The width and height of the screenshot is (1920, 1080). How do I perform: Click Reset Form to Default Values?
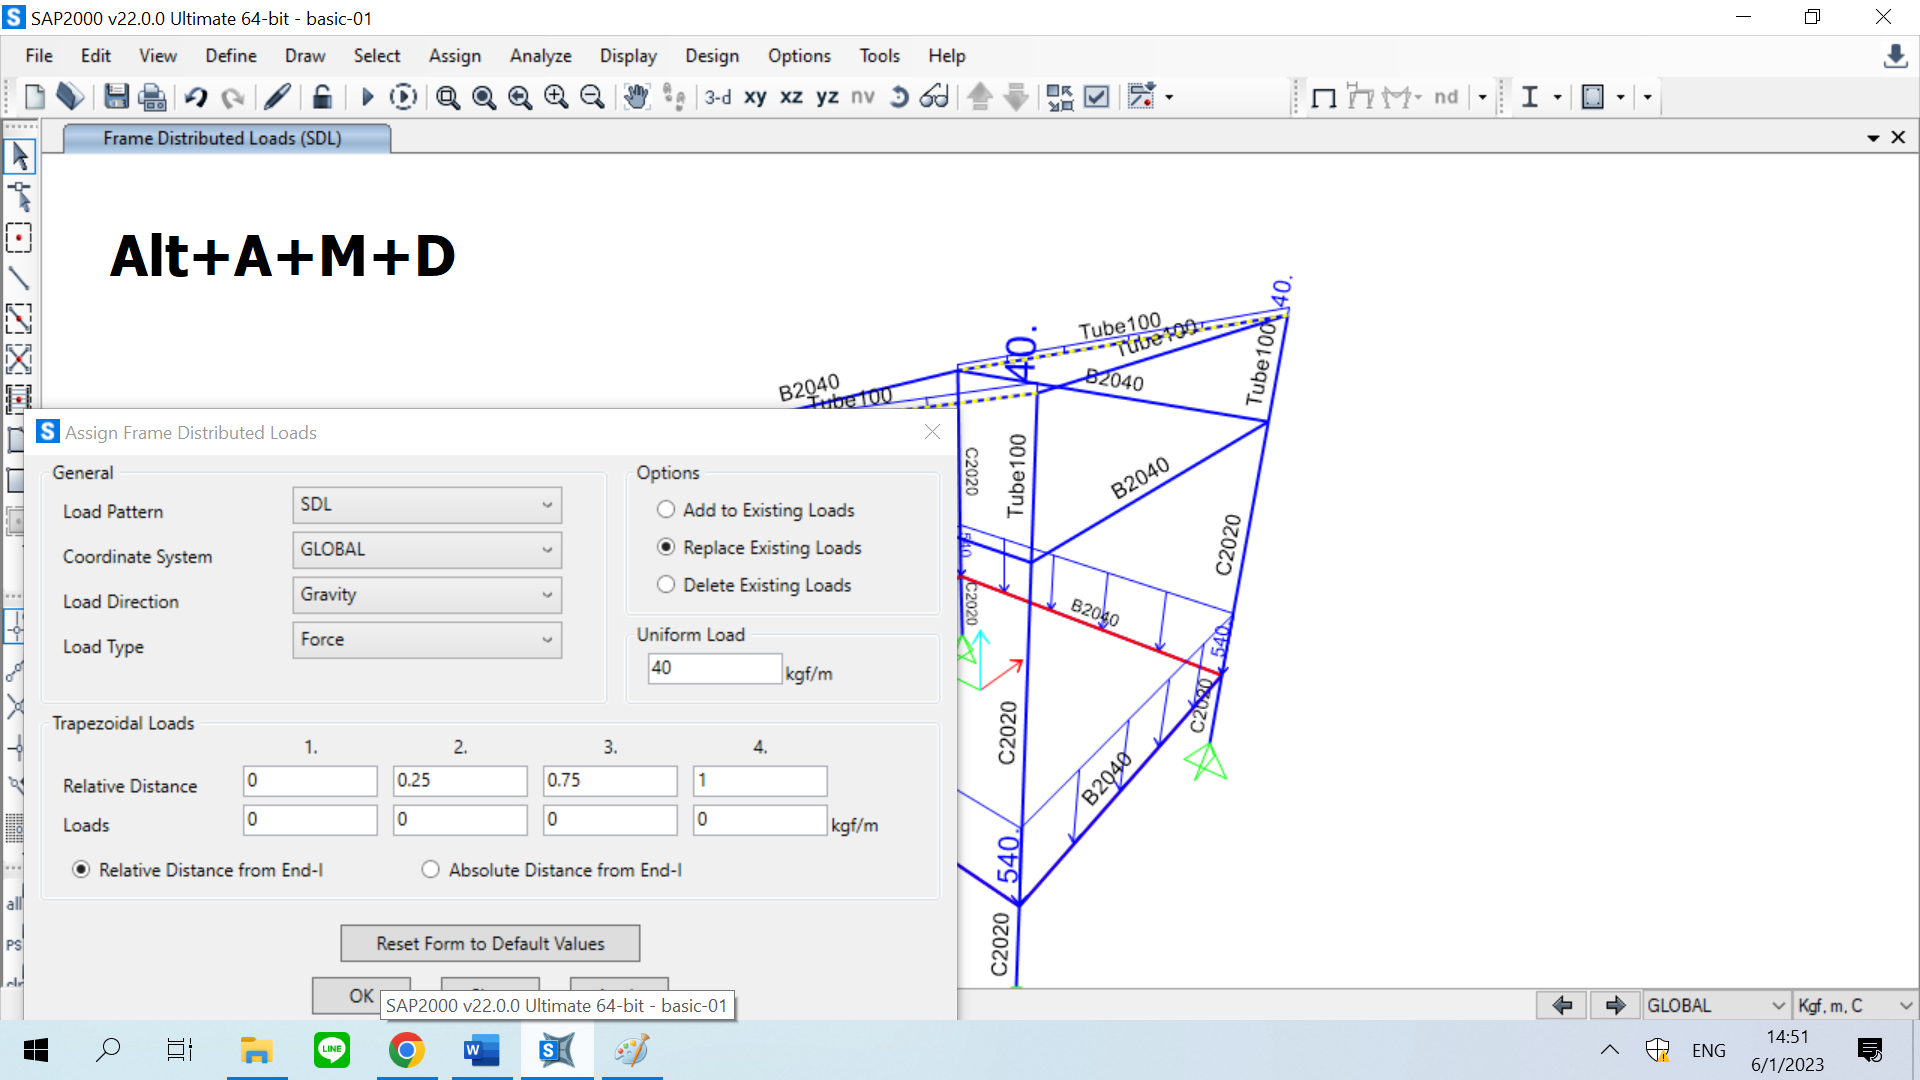coord(490,943)
